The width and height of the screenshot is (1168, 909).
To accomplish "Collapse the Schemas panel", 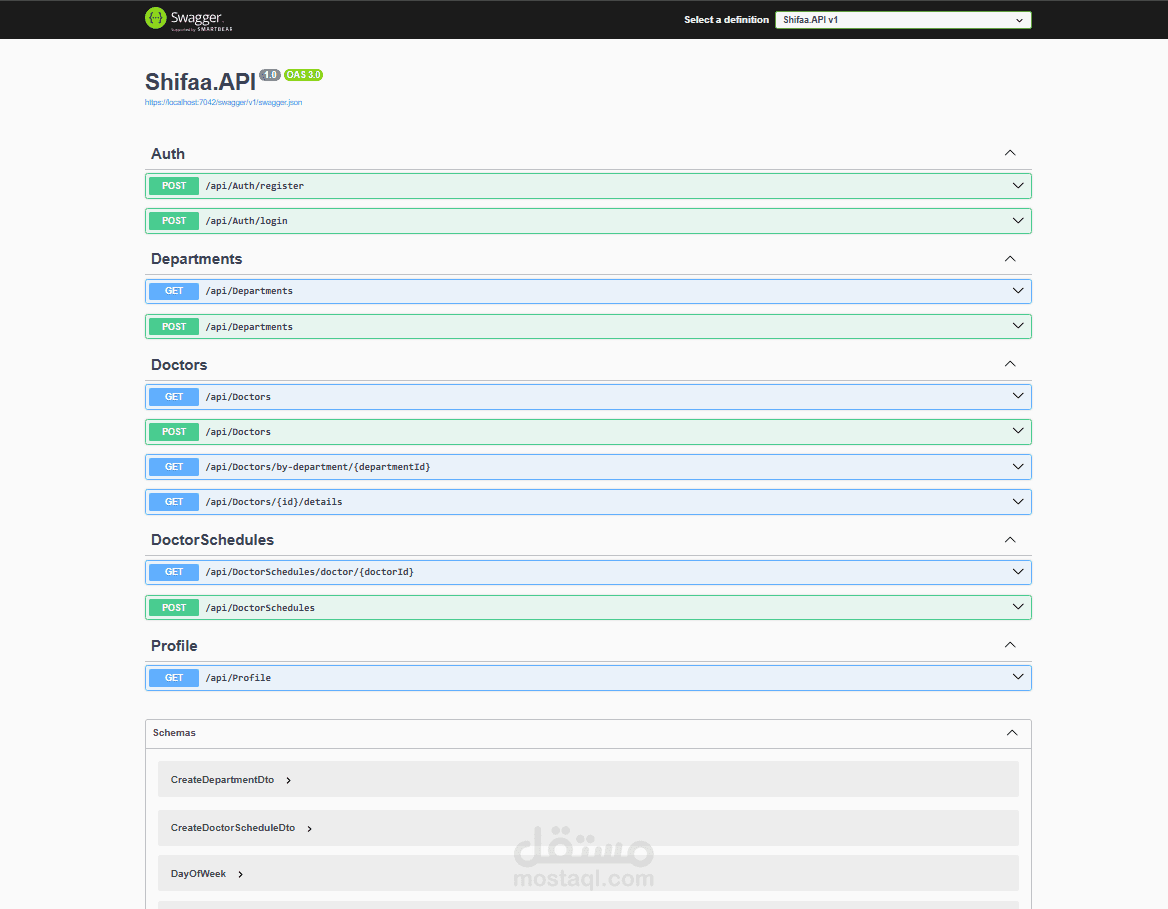I will pos(1011,732).
